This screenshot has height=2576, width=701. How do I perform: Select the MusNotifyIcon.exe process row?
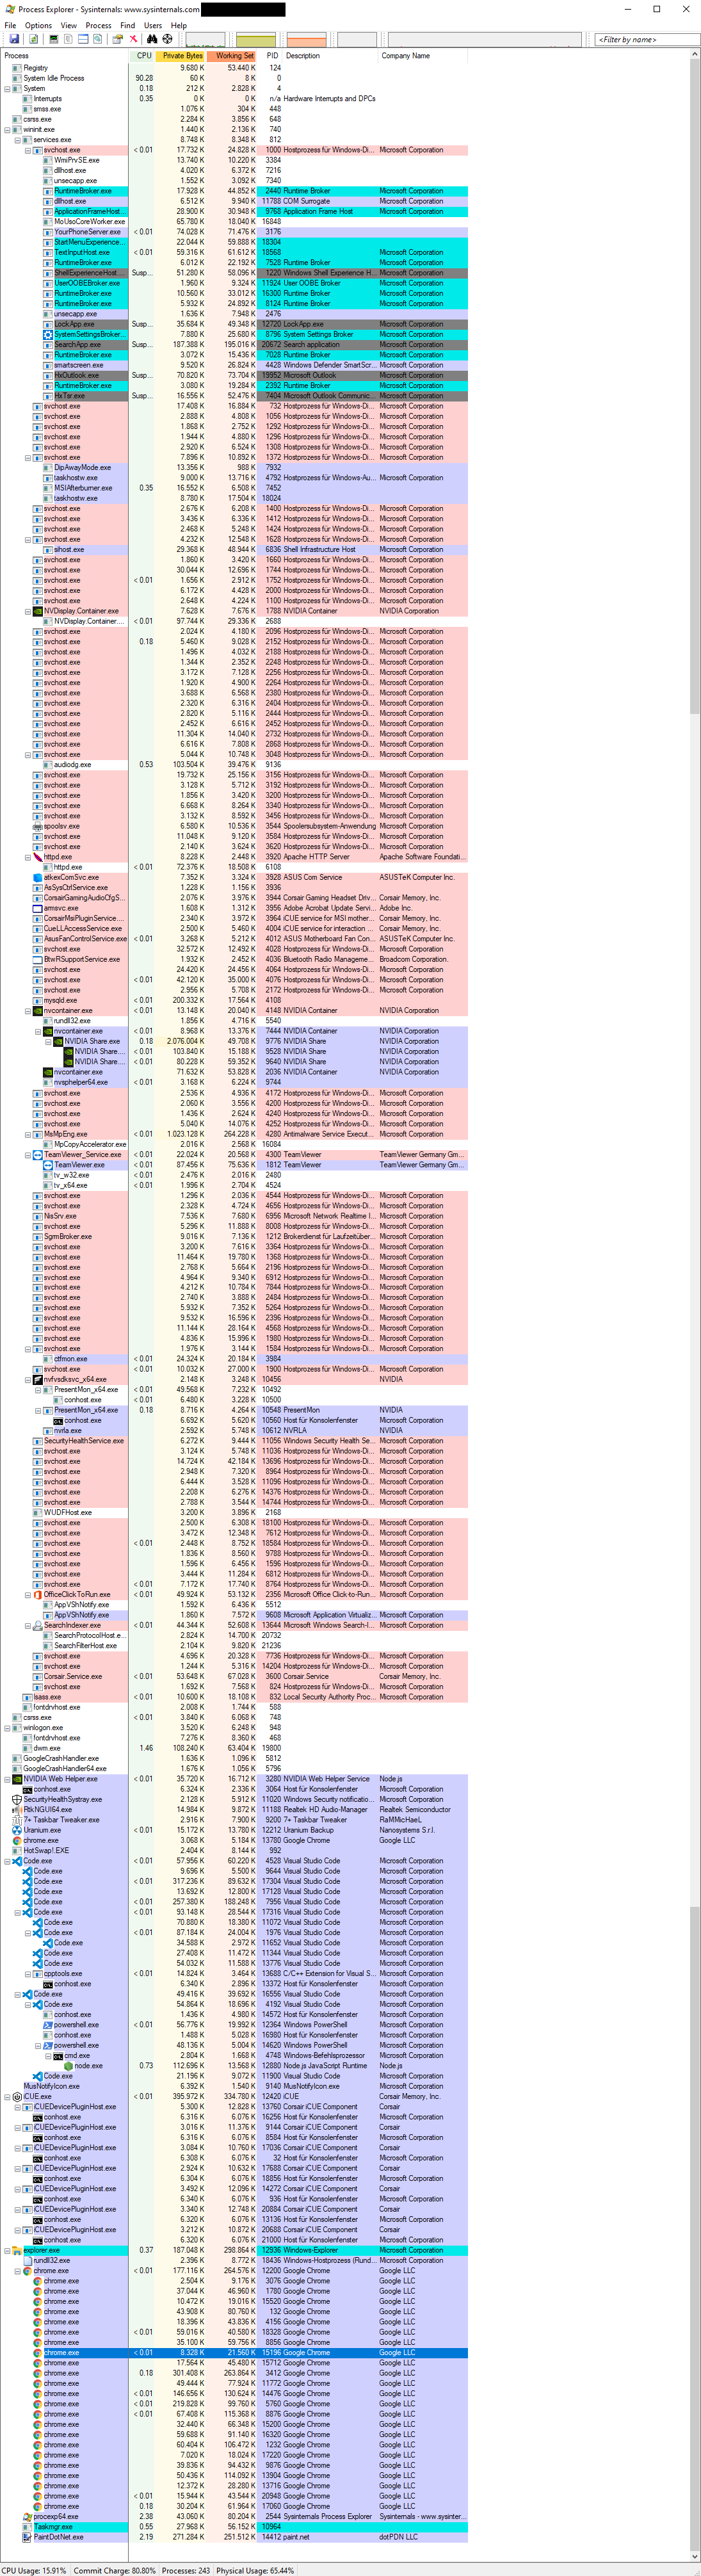pos(235,2086)
